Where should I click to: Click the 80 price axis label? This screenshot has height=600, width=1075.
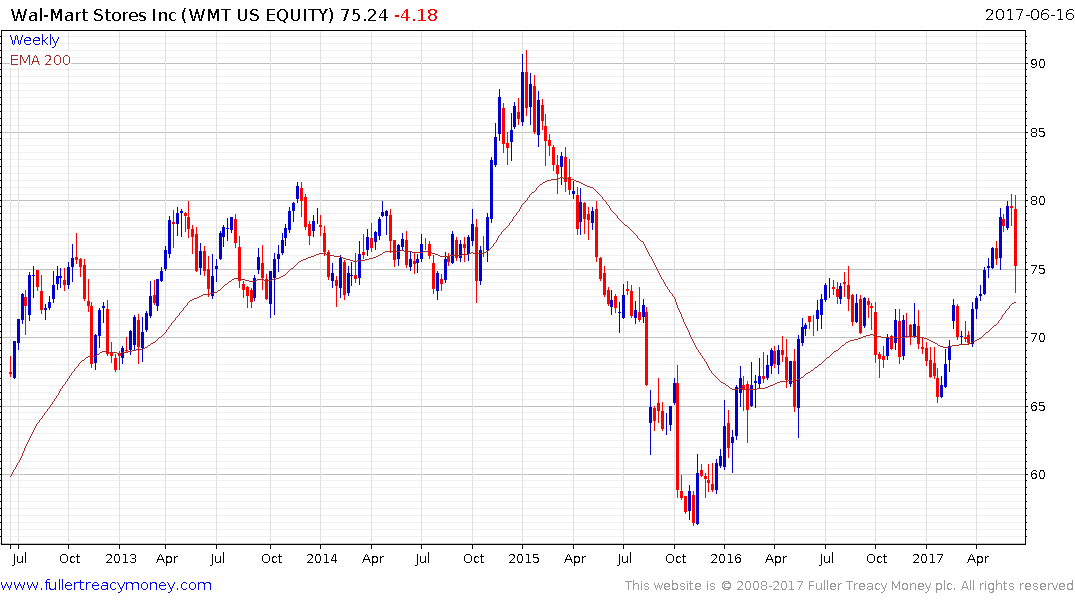1037,201
